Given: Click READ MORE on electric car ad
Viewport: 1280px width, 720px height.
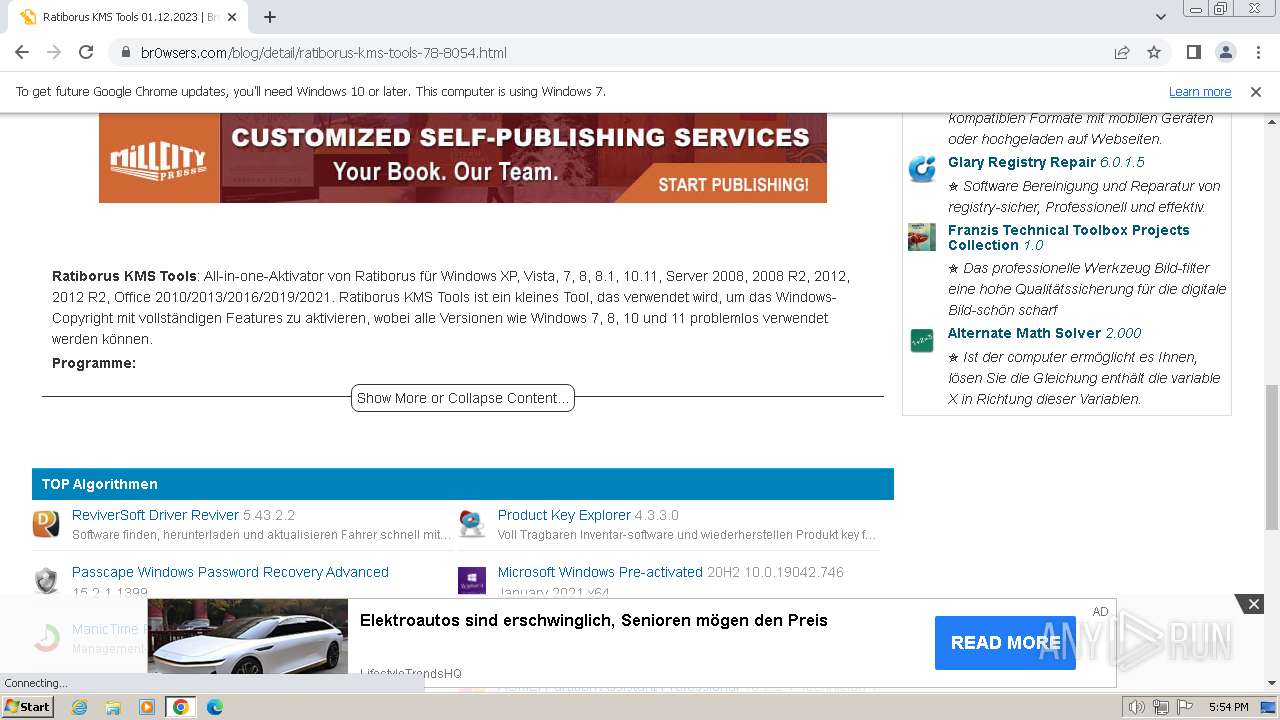Looking at the screenshot, I should point(1005,643).
